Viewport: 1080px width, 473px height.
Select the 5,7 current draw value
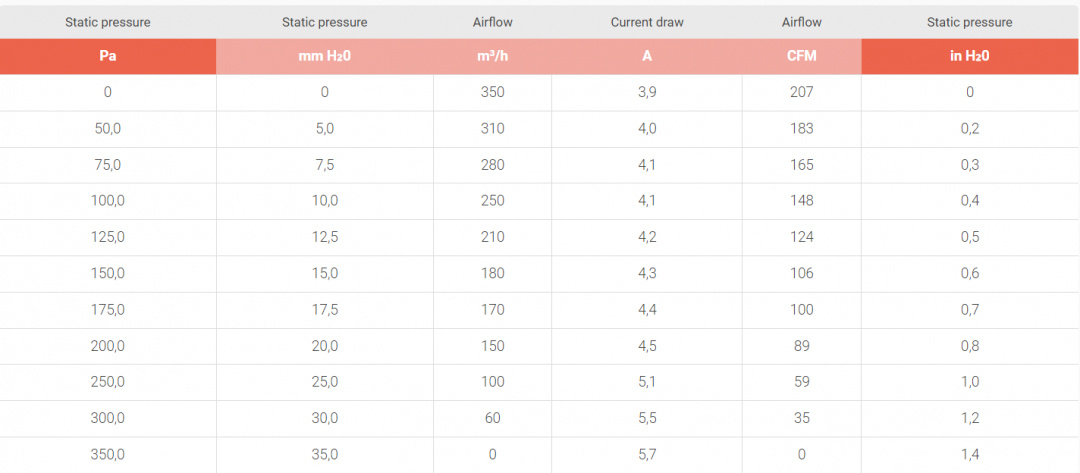pyautogui.click(x=647, y=454)
